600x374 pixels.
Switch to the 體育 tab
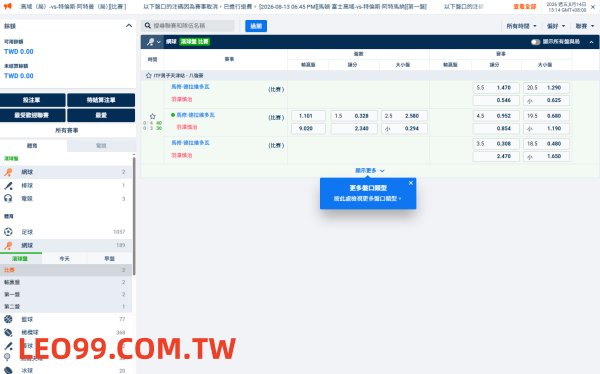pyautogui.click(x=32, y=145)
